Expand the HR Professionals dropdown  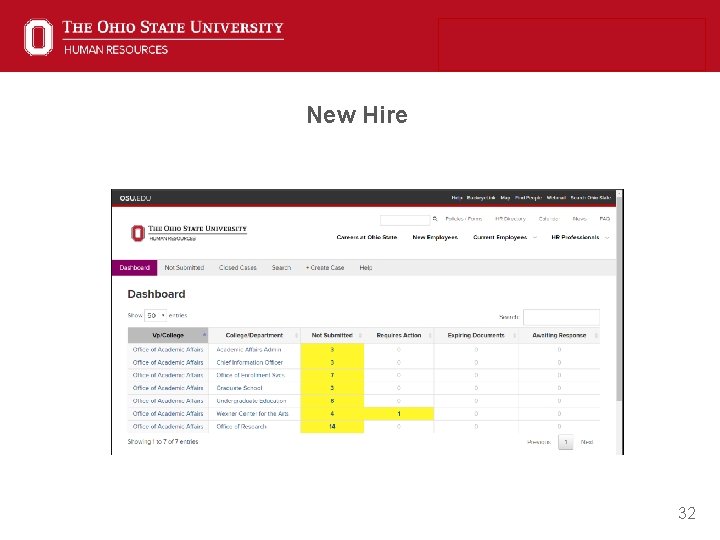click(x=580, y=237)
